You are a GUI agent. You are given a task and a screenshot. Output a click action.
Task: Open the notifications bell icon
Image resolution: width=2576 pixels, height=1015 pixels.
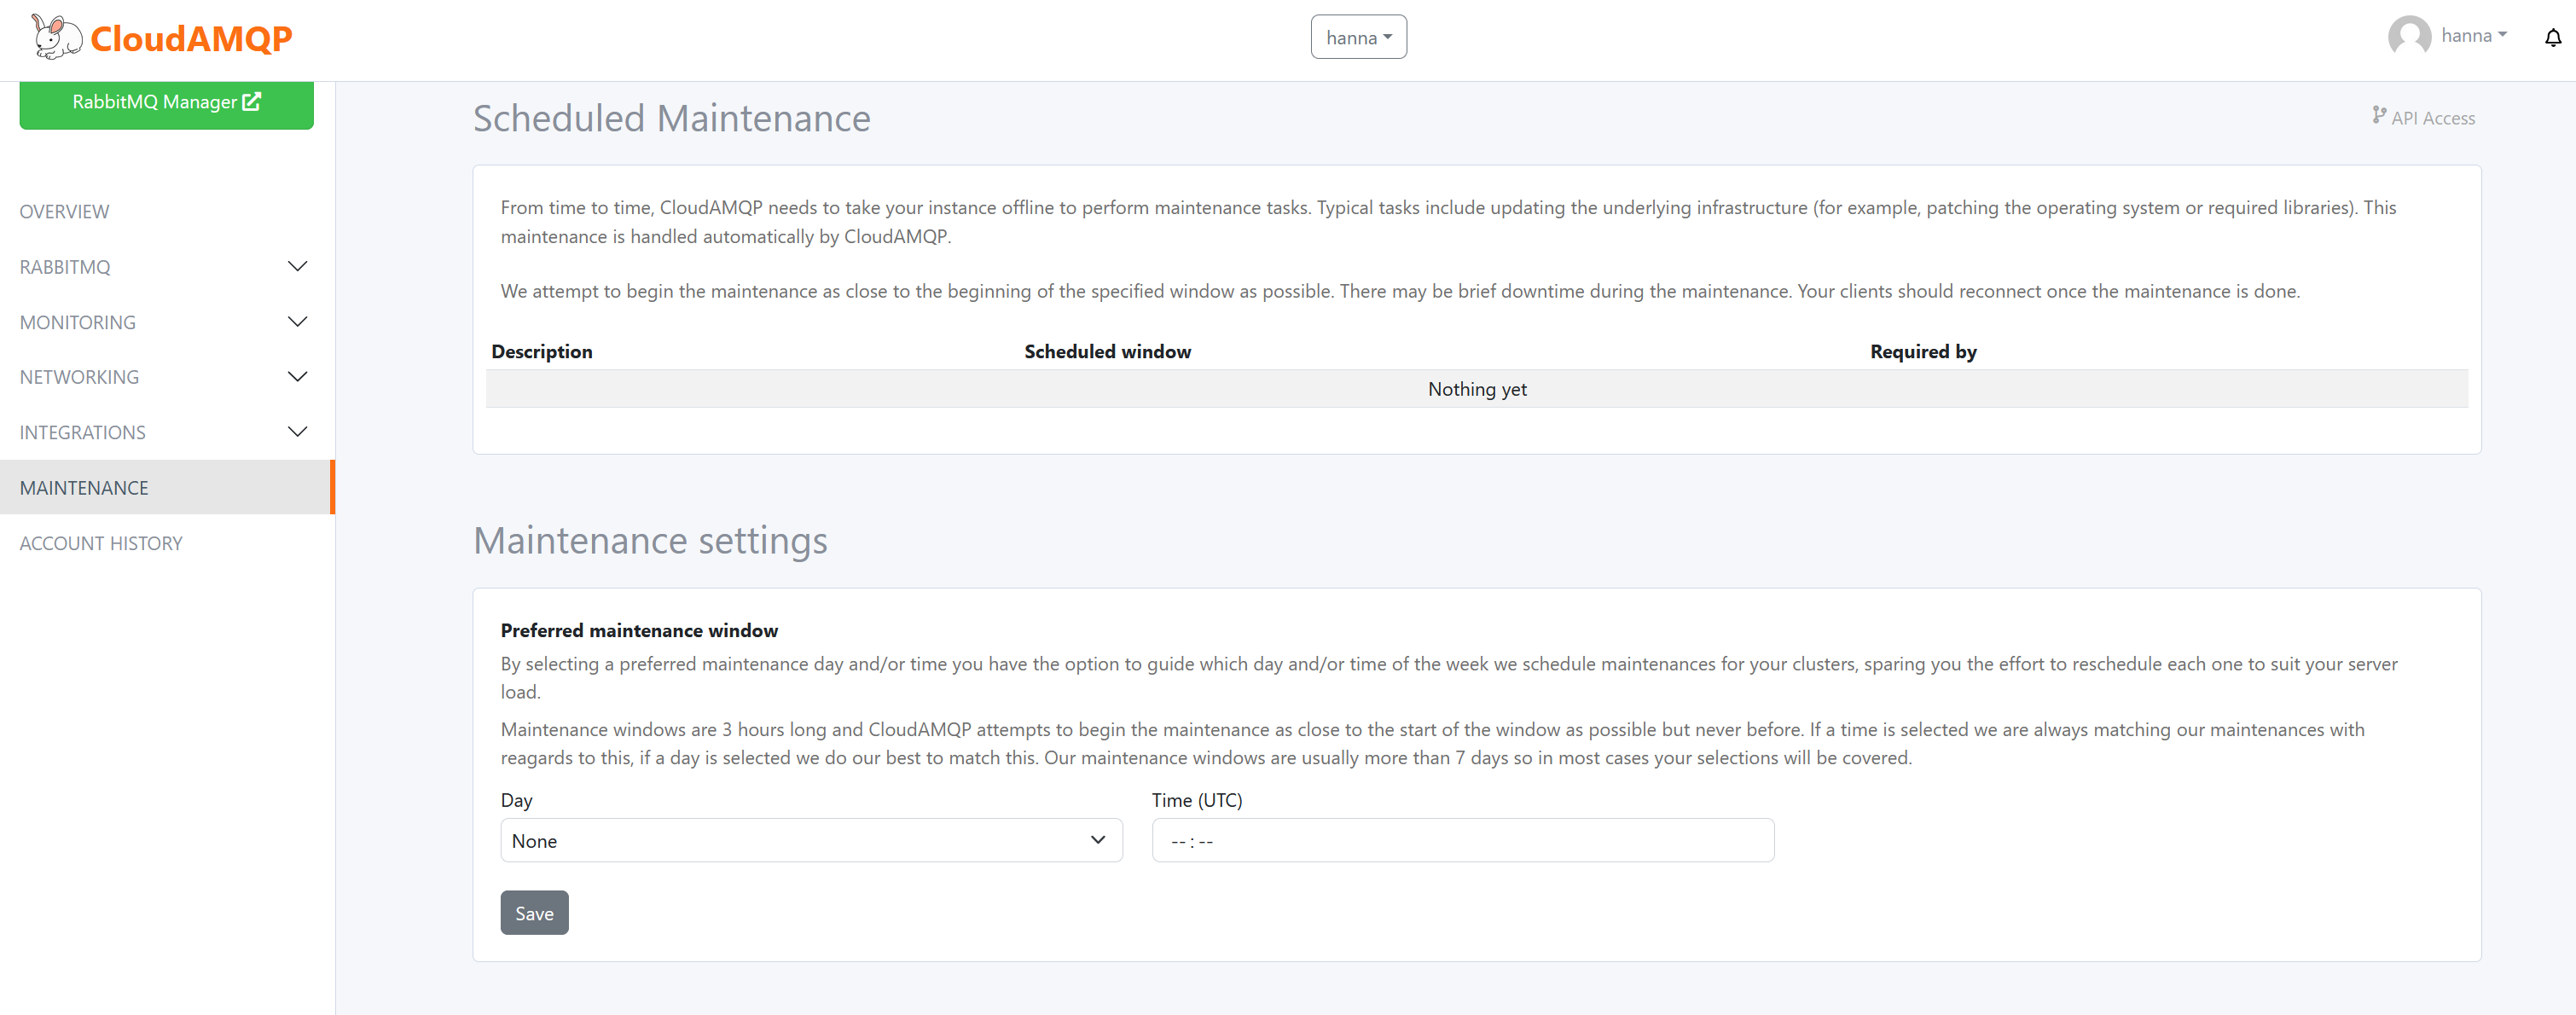(2552, 38)
